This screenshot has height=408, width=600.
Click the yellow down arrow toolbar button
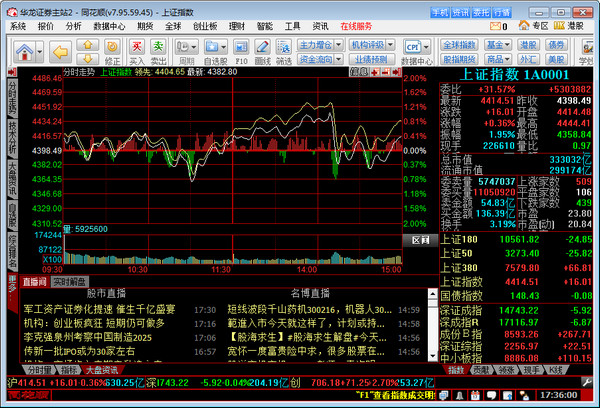88,59
